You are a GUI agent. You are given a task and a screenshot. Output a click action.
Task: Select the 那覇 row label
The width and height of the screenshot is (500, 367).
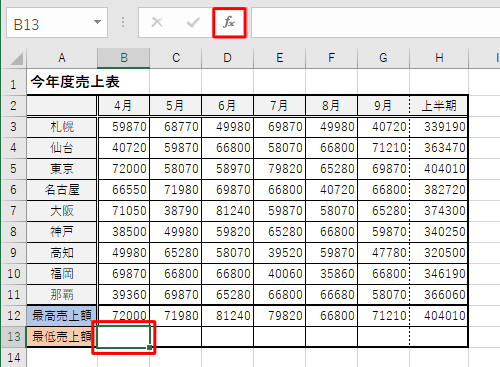62,295
